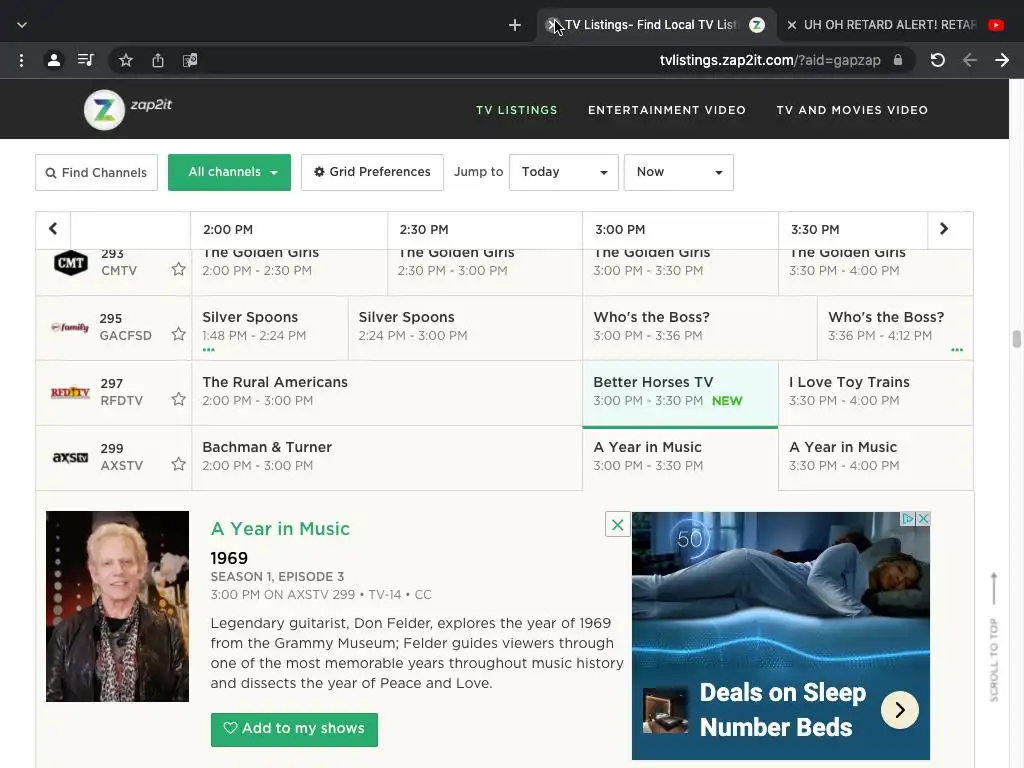This screenshot has width=1024, height=768.
Task: Open the AdChoices info icon
Action: (908, 519)
